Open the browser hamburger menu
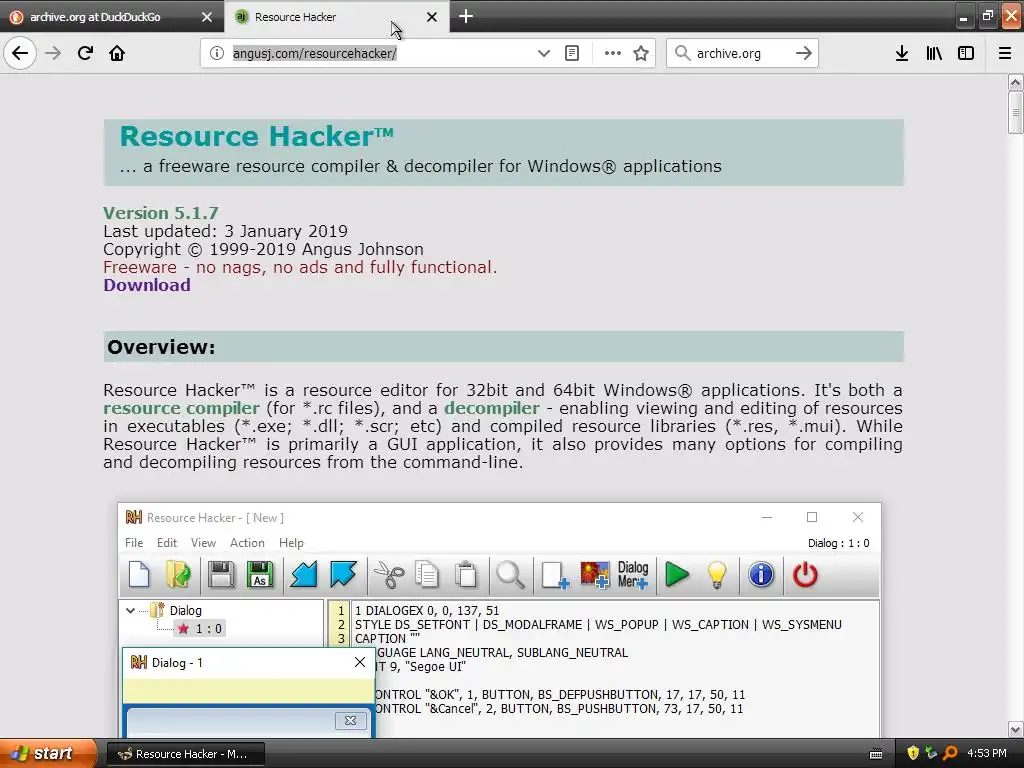This screenshot has height=768, width=1024. point(1005,53)
